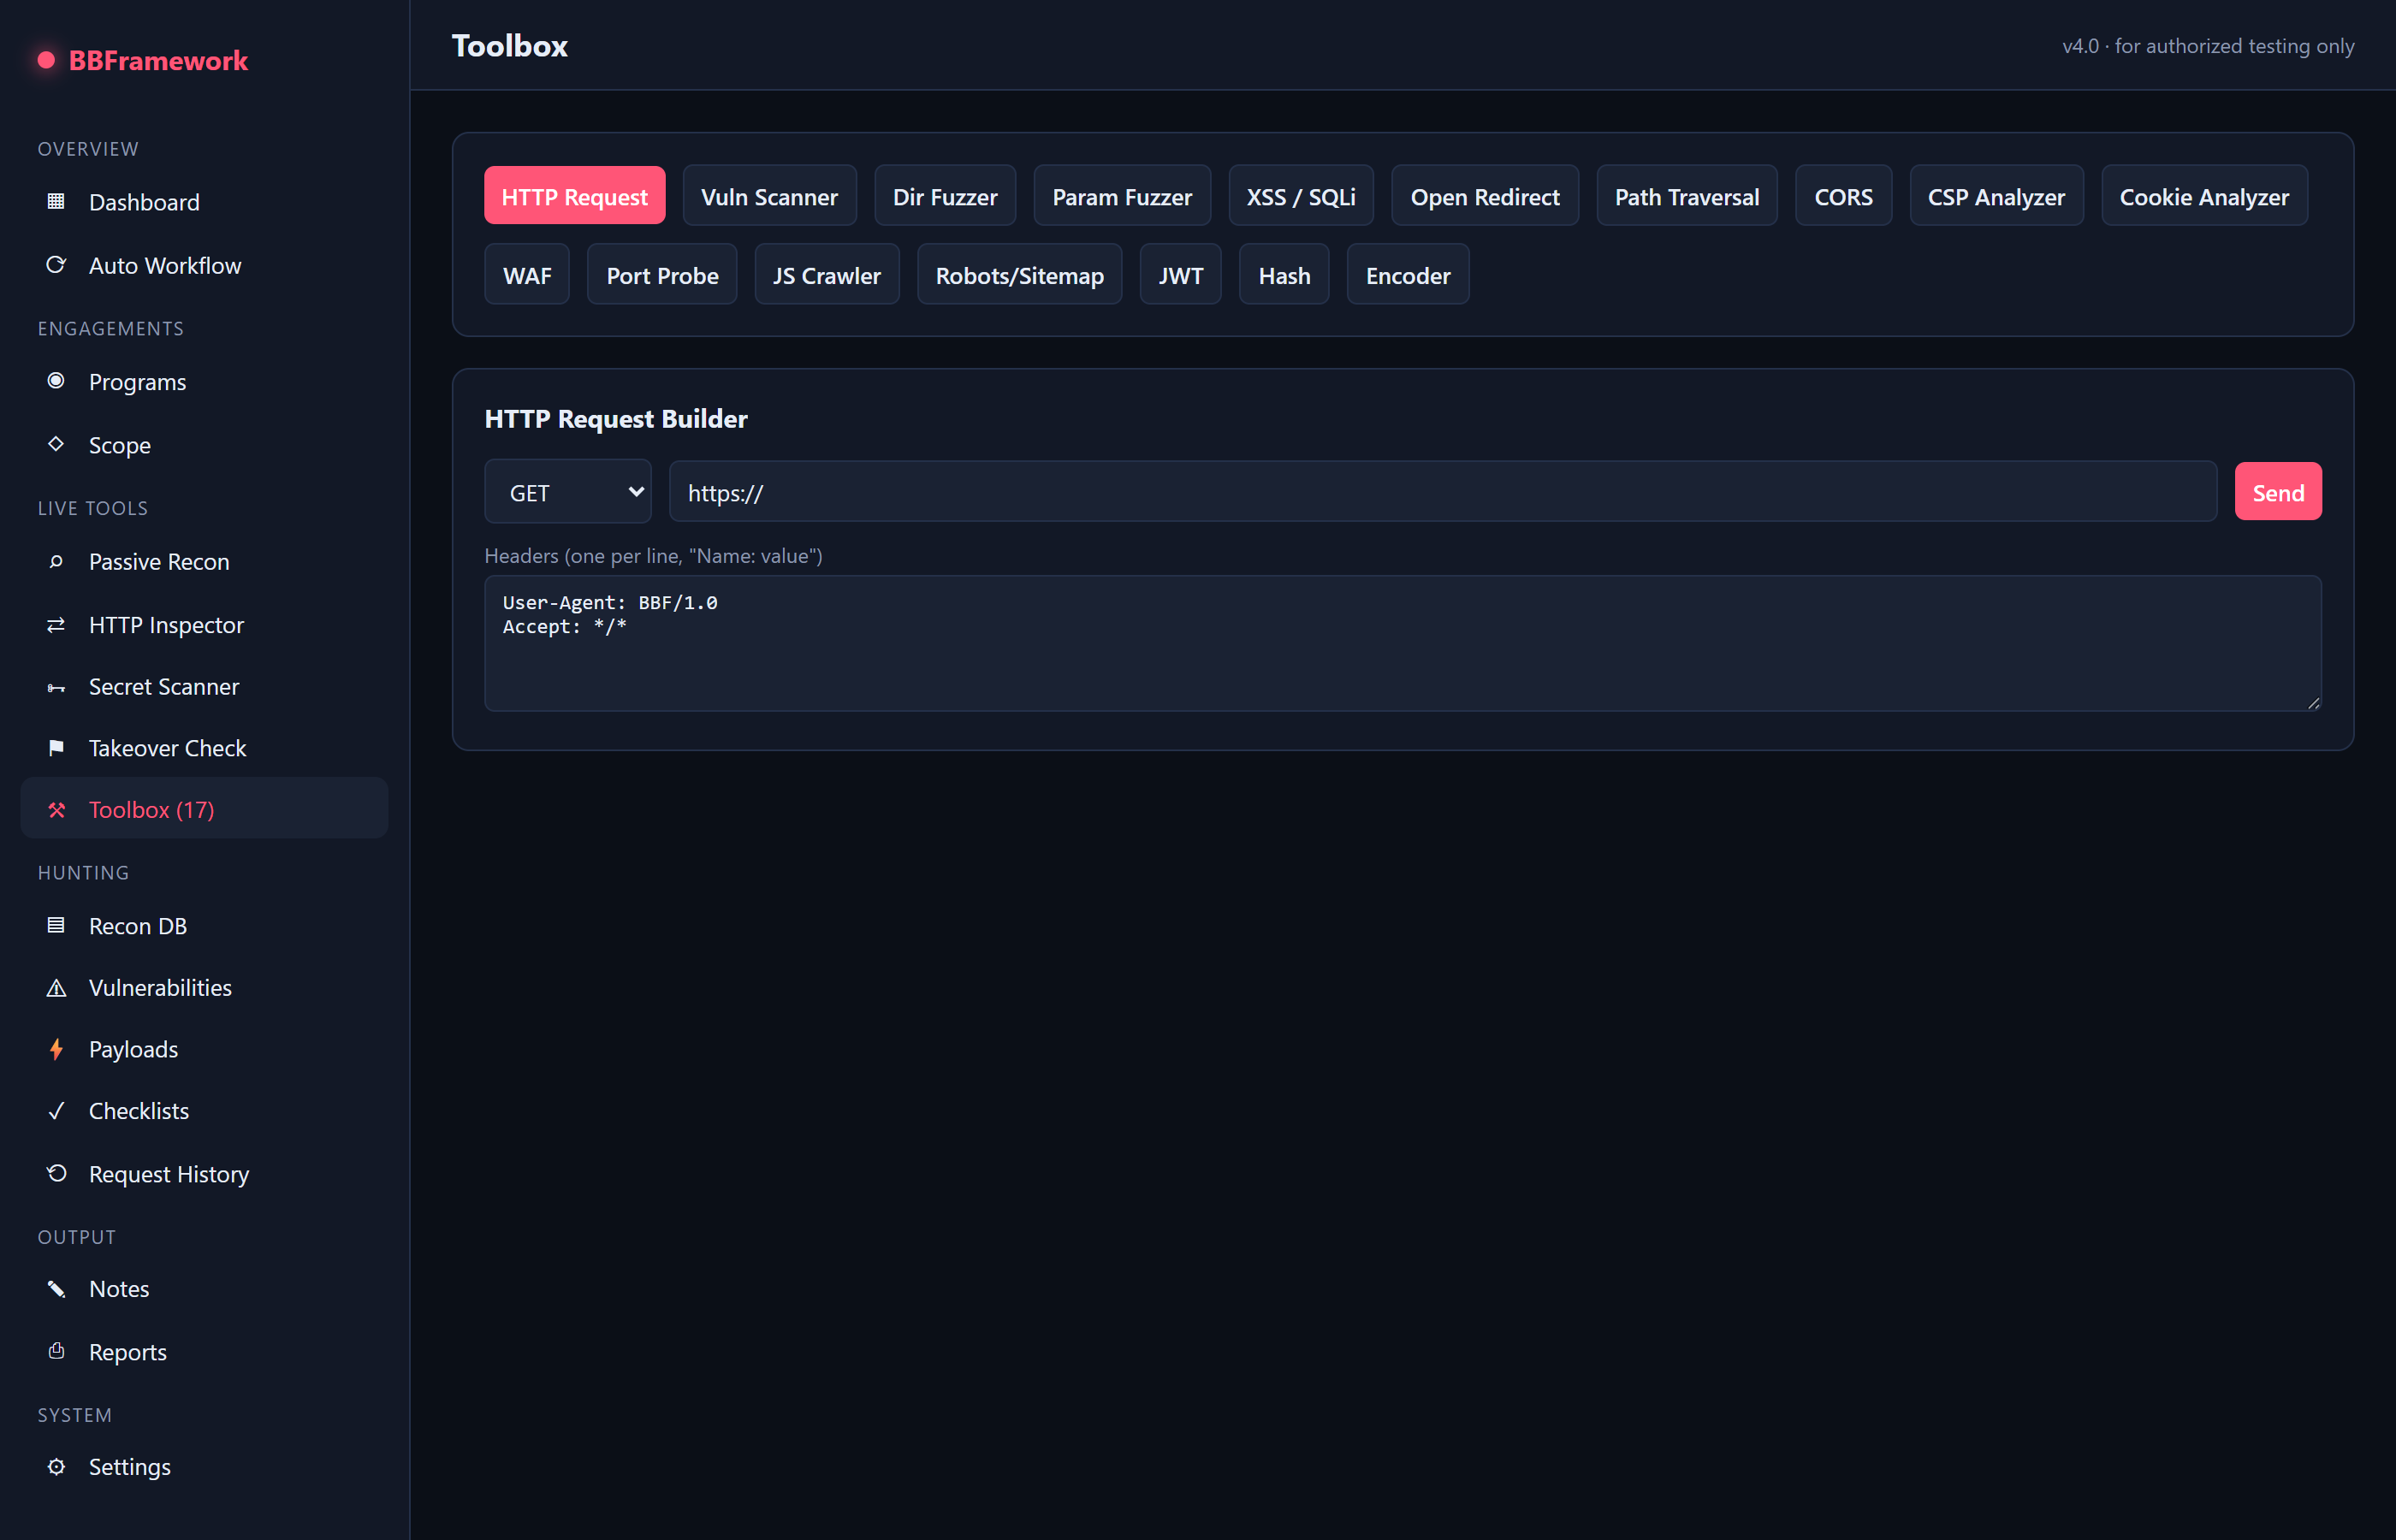2396x1540 pixels.
Task: Click the URL field containing https://
Action: tap(1443, 491)
